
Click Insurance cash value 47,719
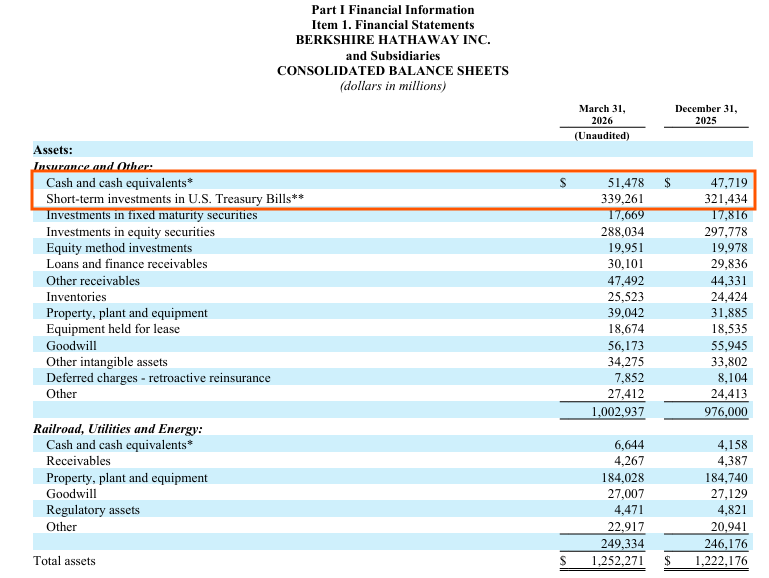click(729, 182)
